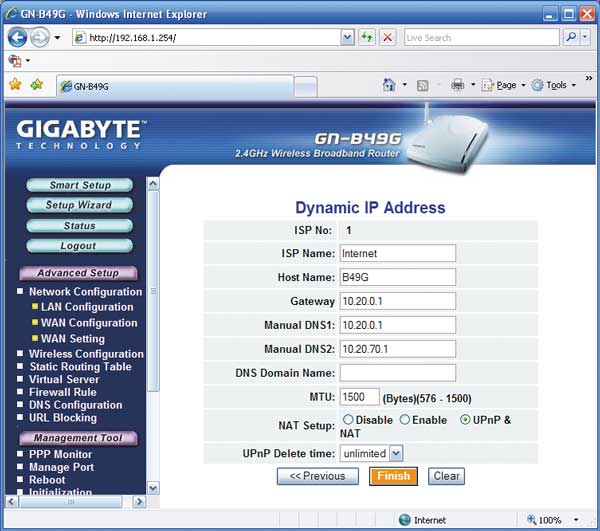Open the Favorites Center star icon
Image resolution: width=600 pixels, height=531 pixels.
[x=16, y=85]
